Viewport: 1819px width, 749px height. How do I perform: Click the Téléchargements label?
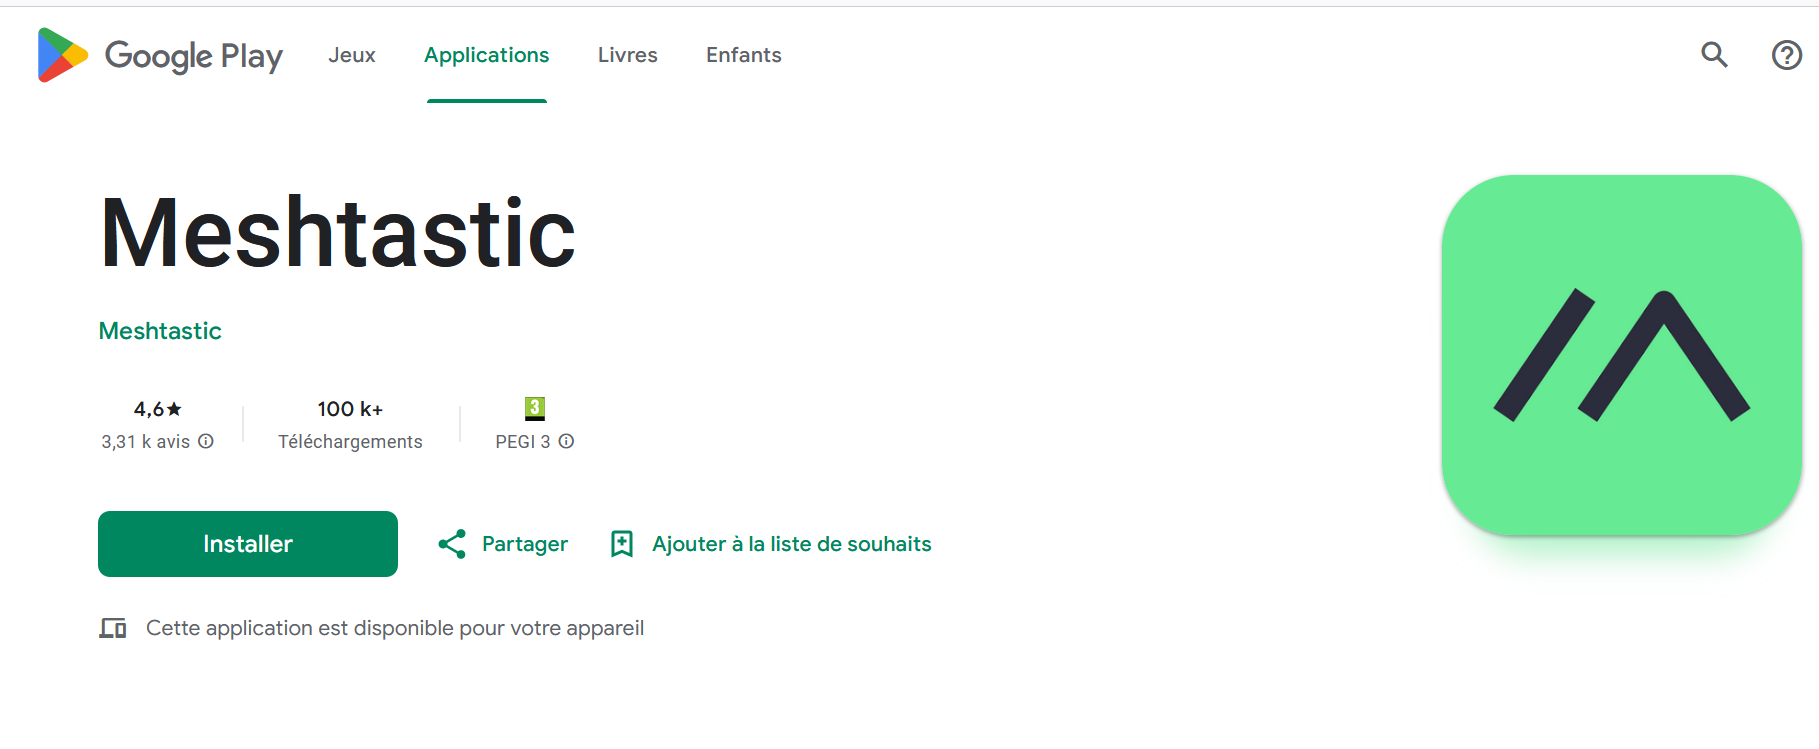tap(350, 441)
